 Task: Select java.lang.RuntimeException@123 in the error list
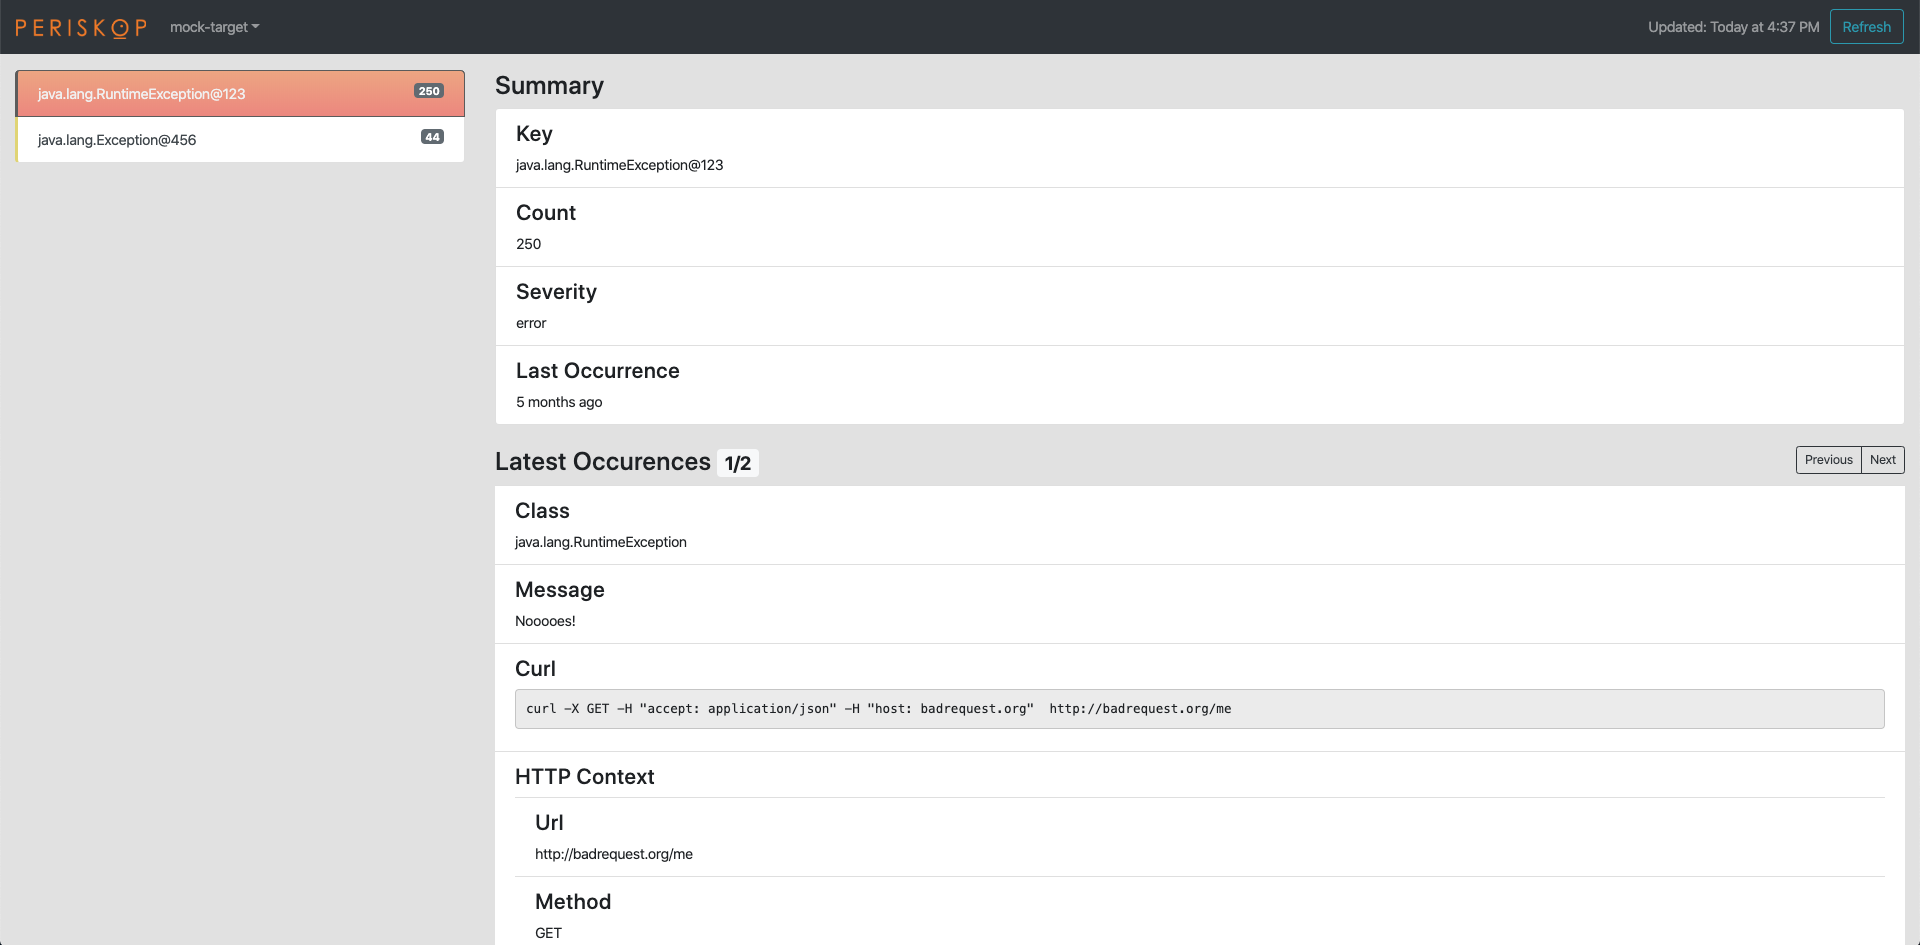pyautogui.click(x=141, y=94)
